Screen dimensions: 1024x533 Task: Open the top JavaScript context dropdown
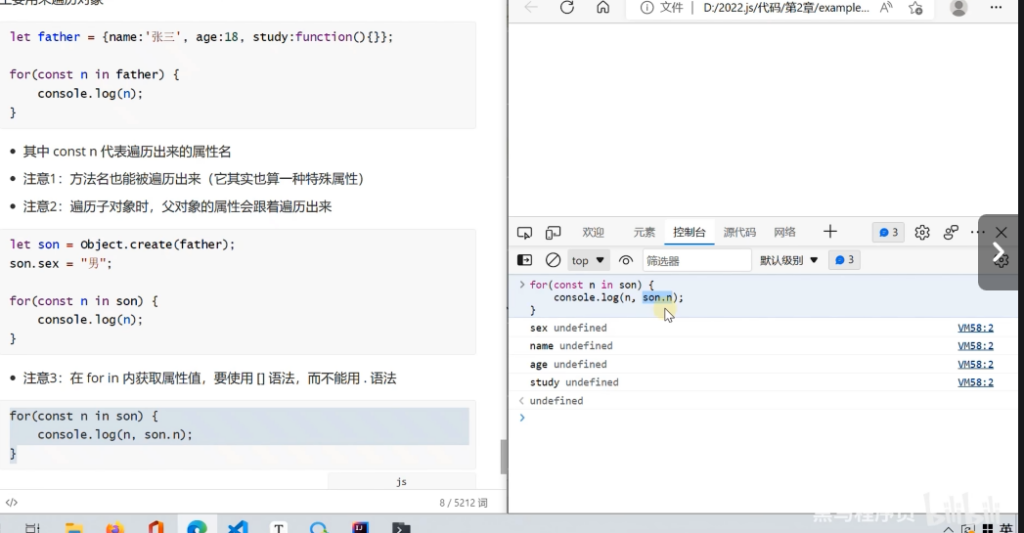pyautogui.click(x=588, y=260)
